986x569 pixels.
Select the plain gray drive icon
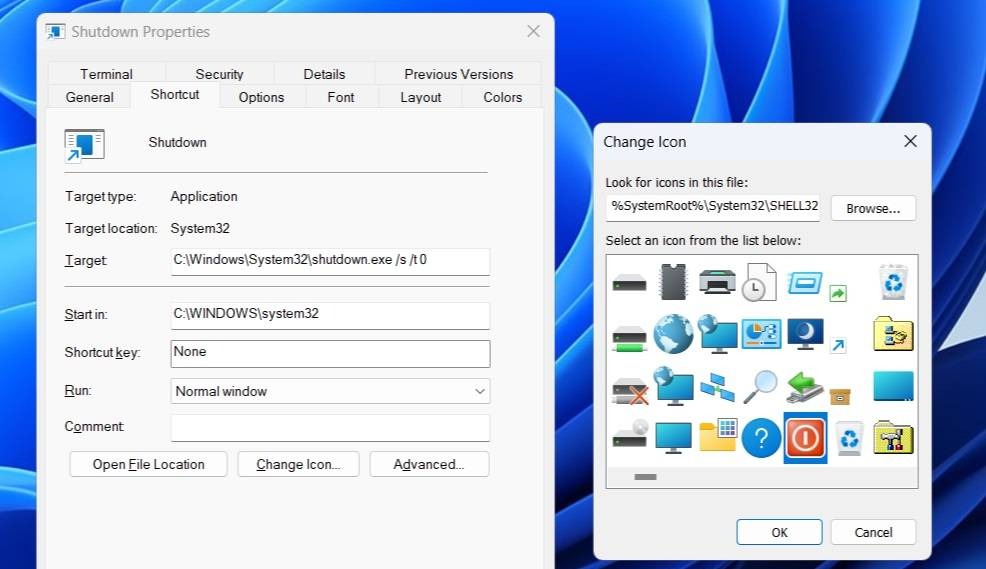point(629,283)
